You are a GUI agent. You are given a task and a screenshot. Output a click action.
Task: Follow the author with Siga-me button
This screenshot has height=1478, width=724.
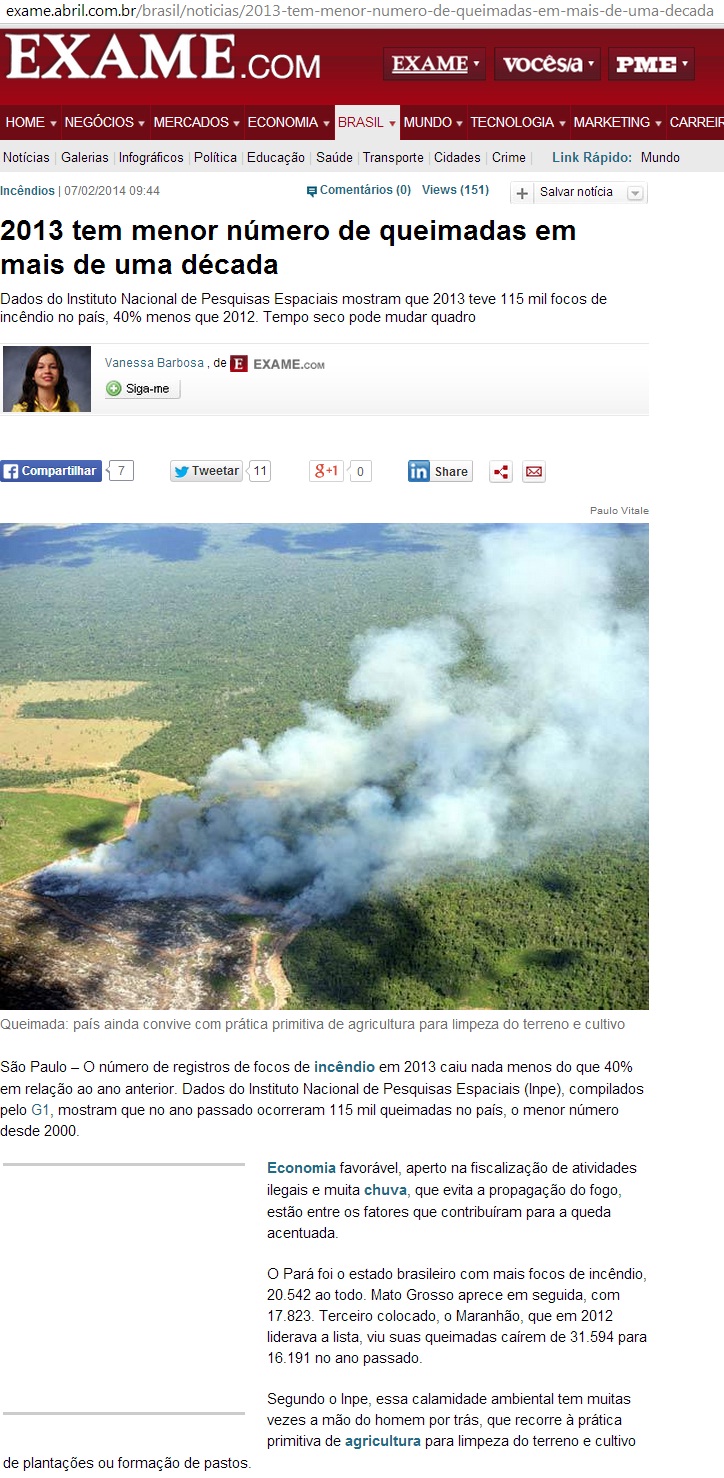pos(142,389)
